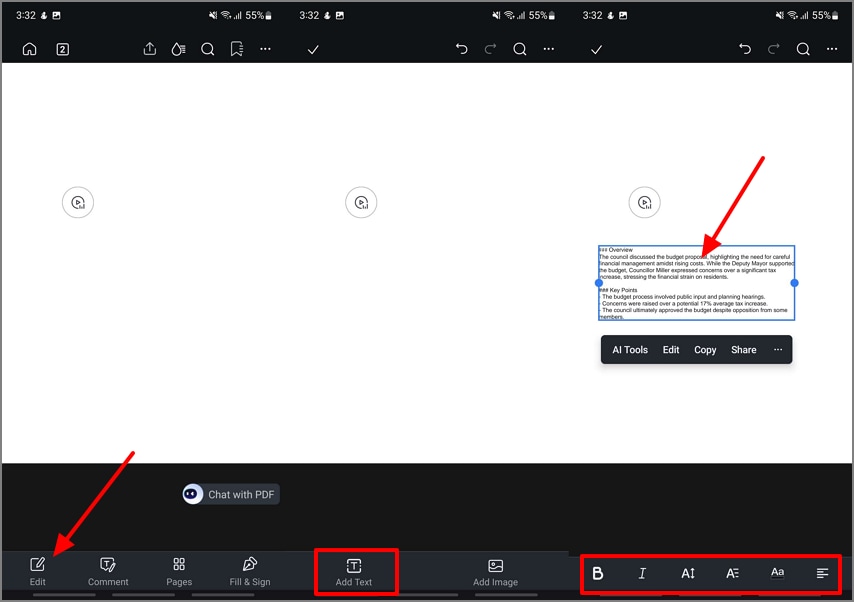Viewport: 854px width, 602px height.
Task: Confirm edits with checkmark in the middle screen
Action: coord(313,50)
